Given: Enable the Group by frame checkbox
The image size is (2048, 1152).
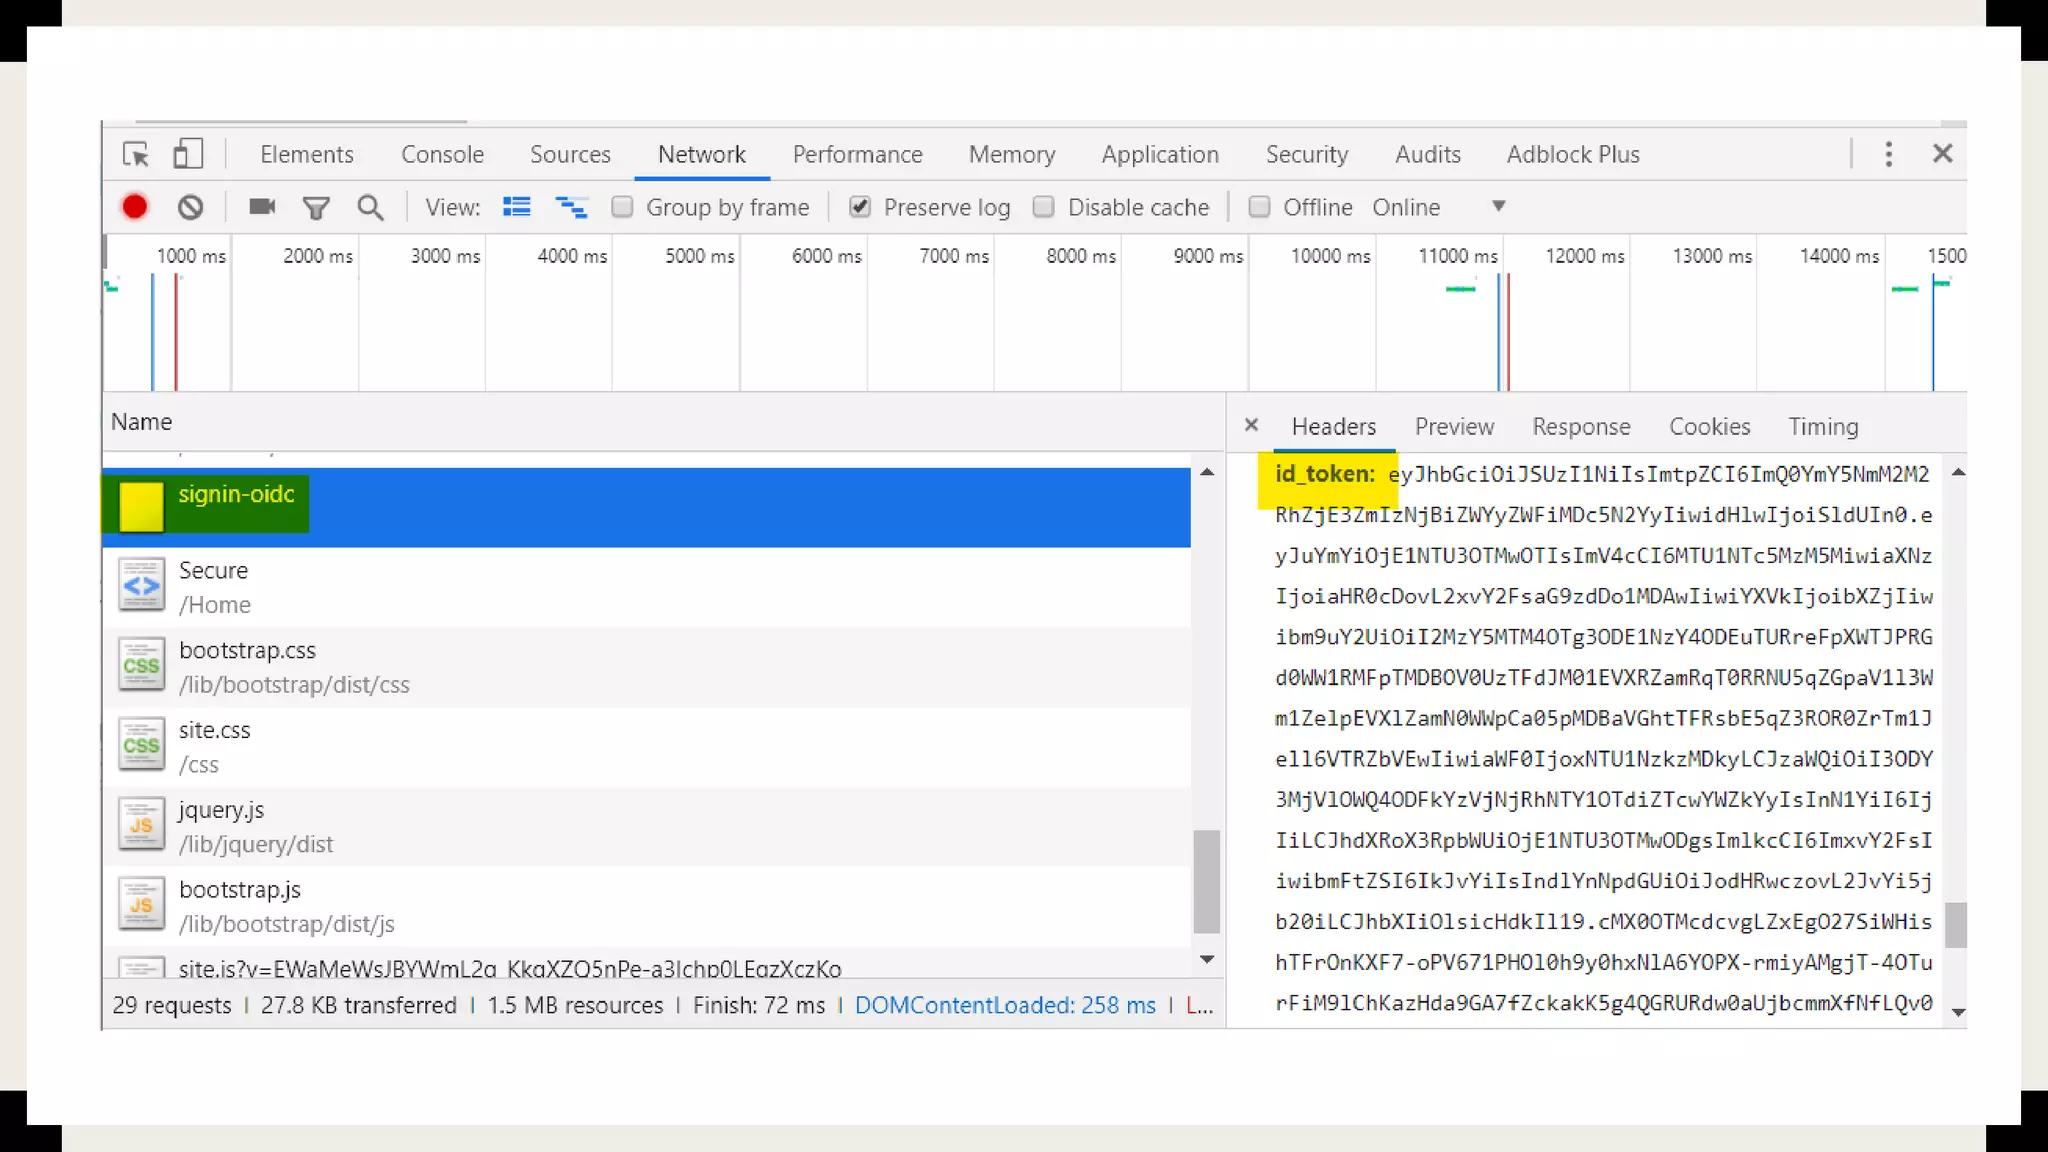Looking at the screenshot, I should pyautogui.click(x=622, y=207).
